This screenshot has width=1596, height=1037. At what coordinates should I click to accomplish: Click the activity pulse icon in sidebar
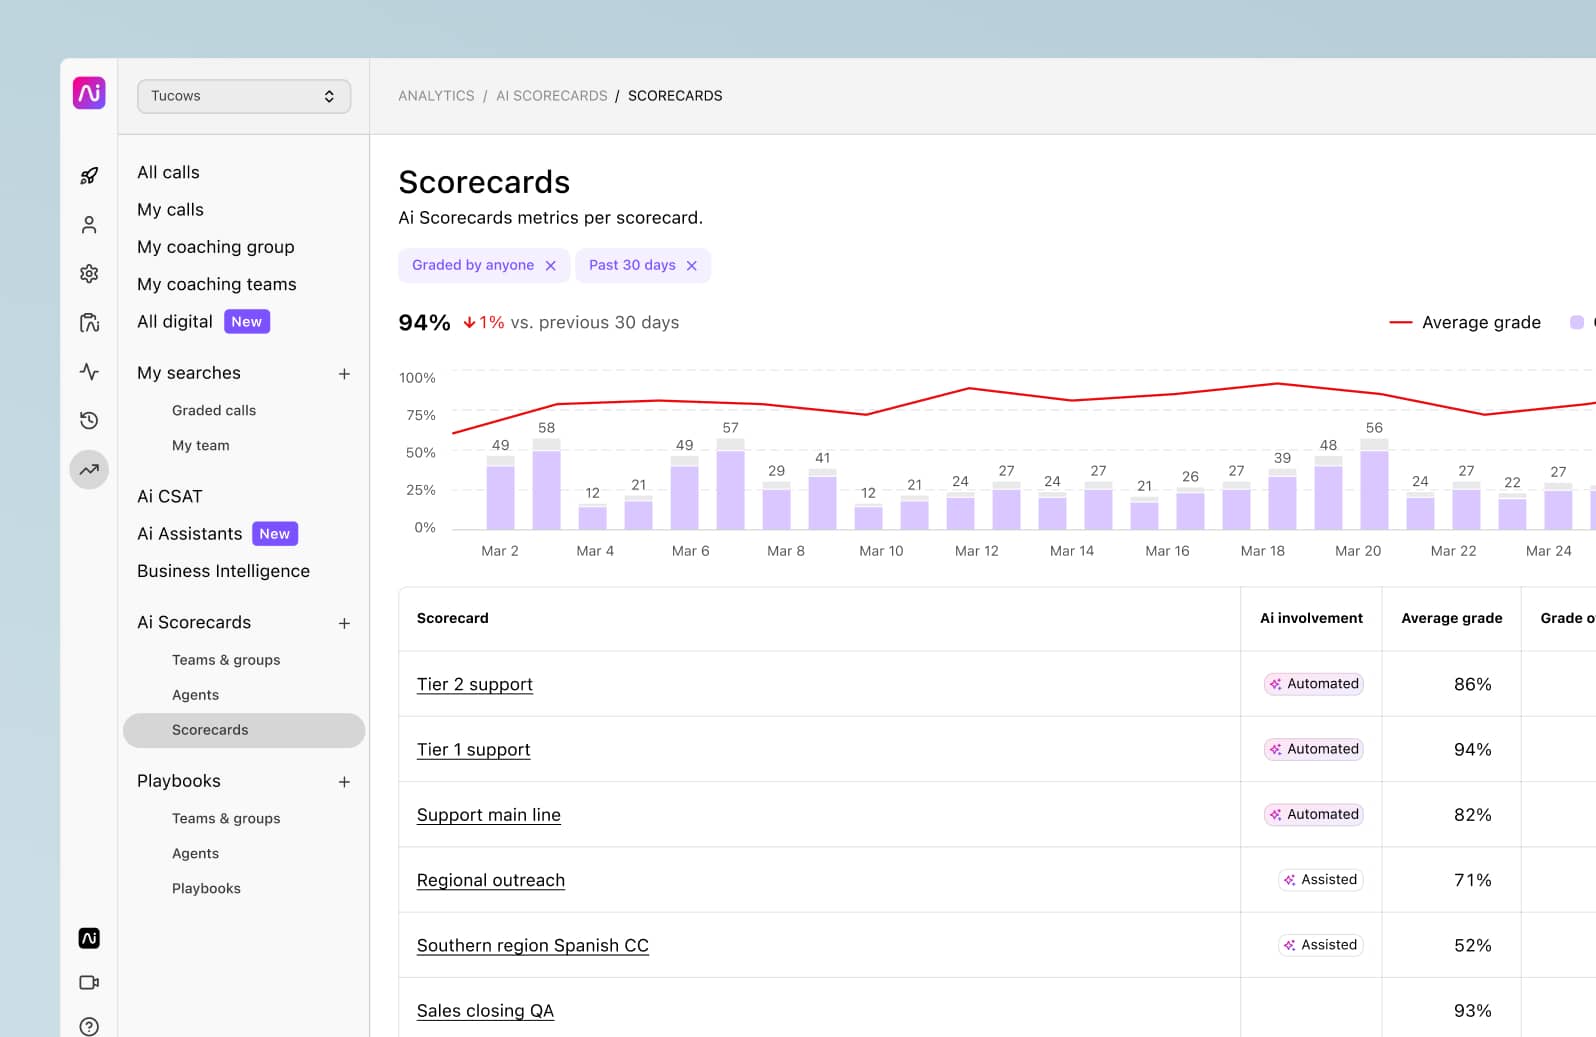[89, 372]
